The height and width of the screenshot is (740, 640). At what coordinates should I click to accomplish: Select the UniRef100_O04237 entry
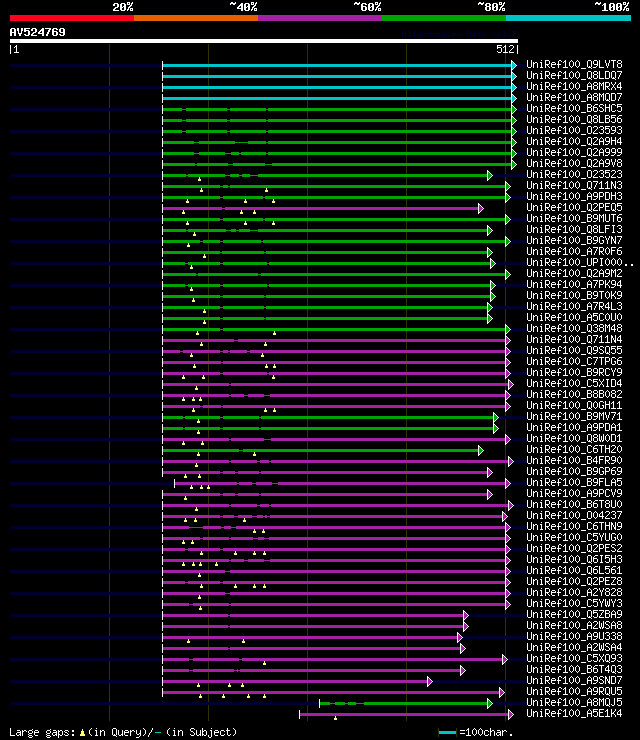pos(574,516)
